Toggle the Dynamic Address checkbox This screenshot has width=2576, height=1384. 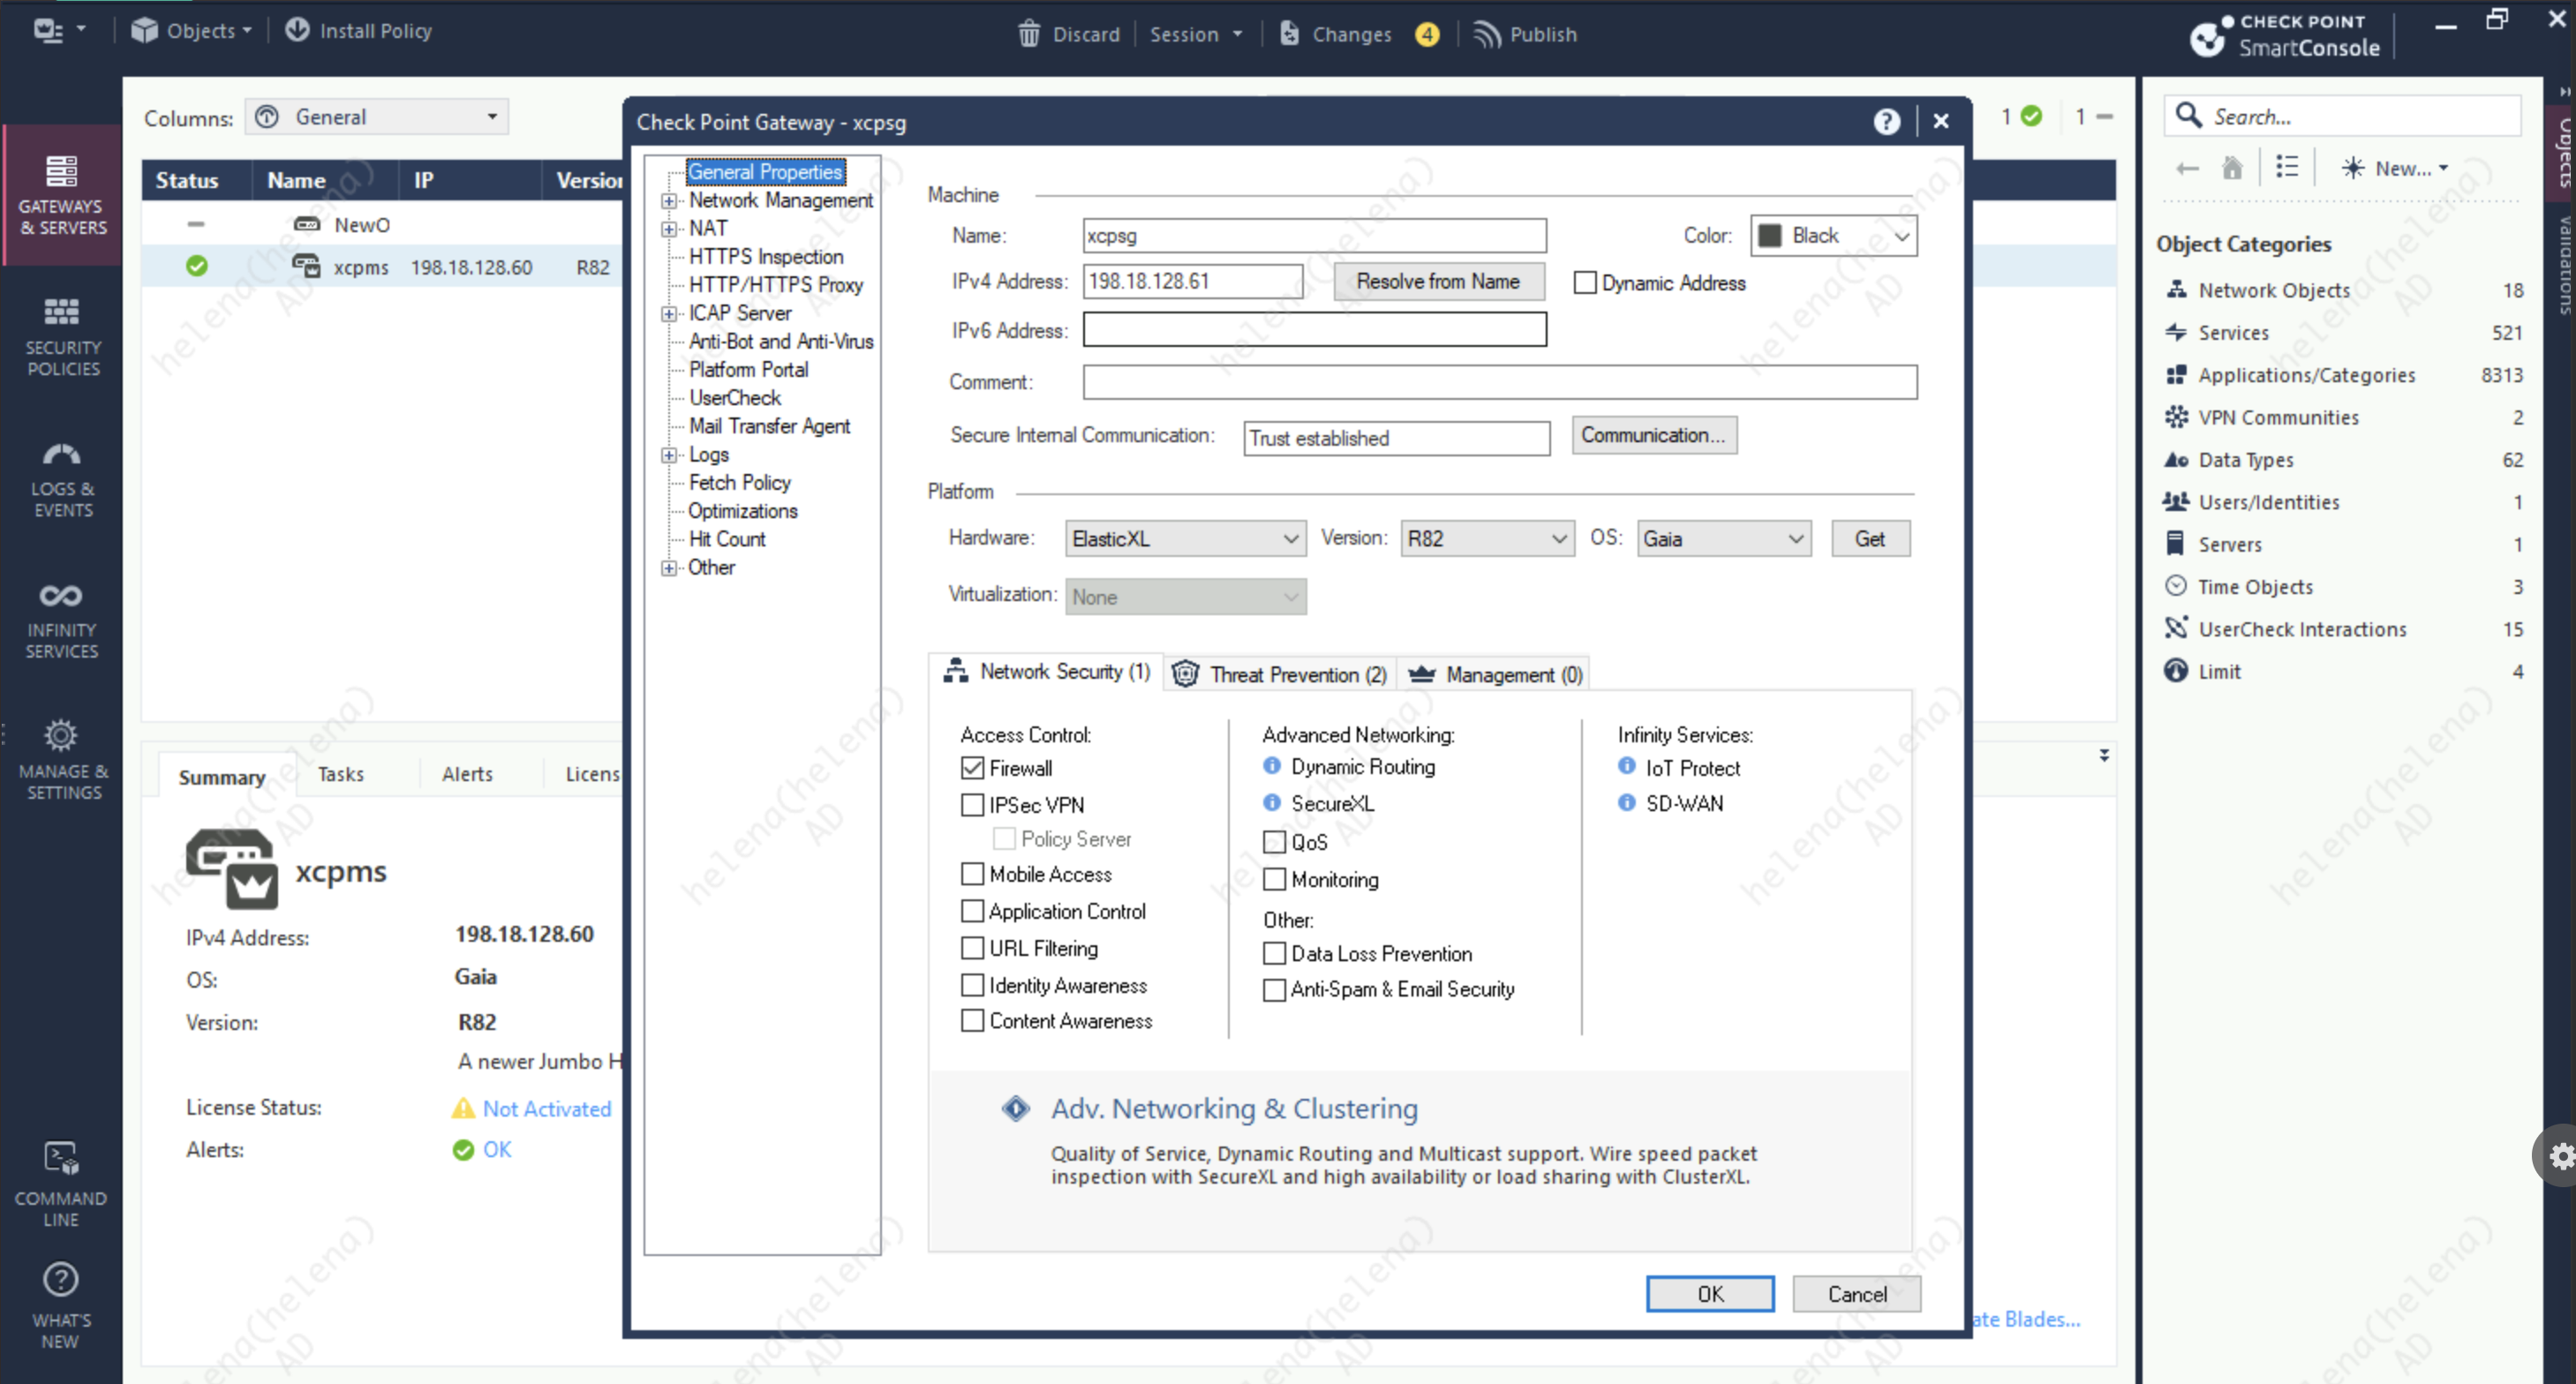tap(1584, 283)
